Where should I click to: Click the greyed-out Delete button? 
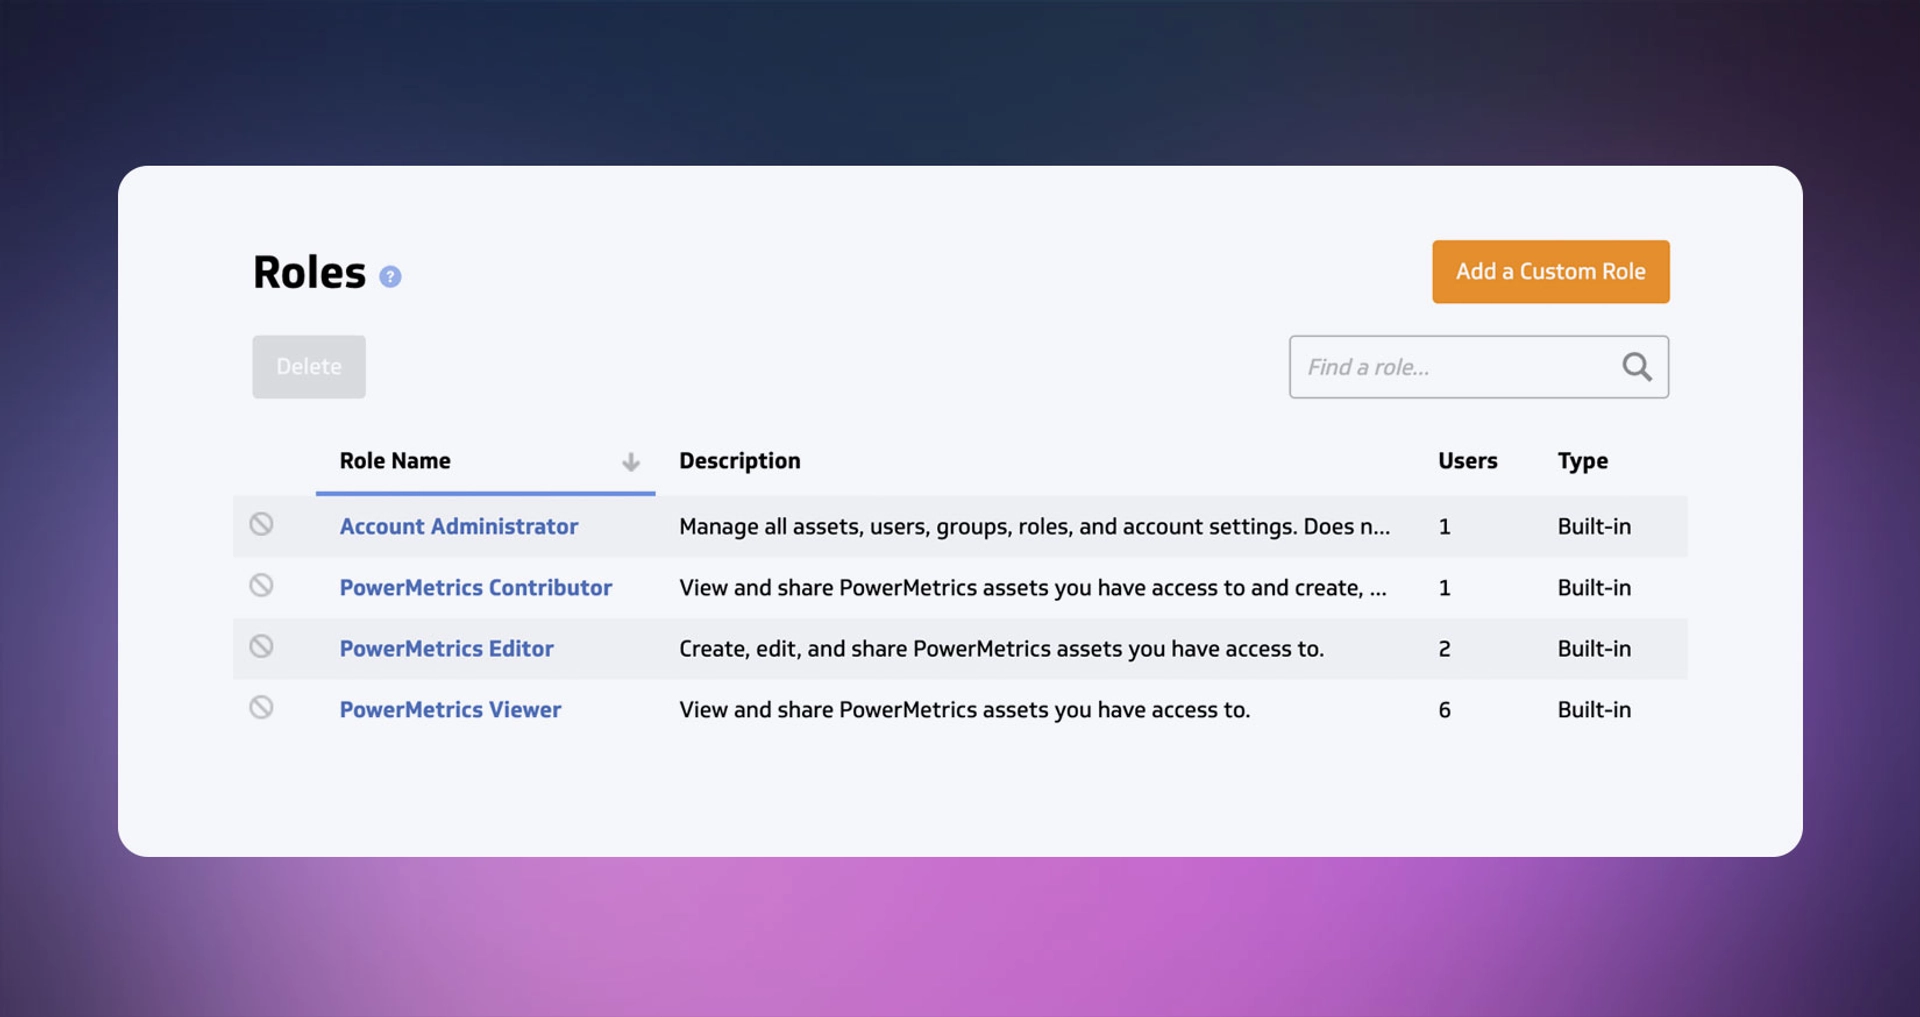(309, 367)
